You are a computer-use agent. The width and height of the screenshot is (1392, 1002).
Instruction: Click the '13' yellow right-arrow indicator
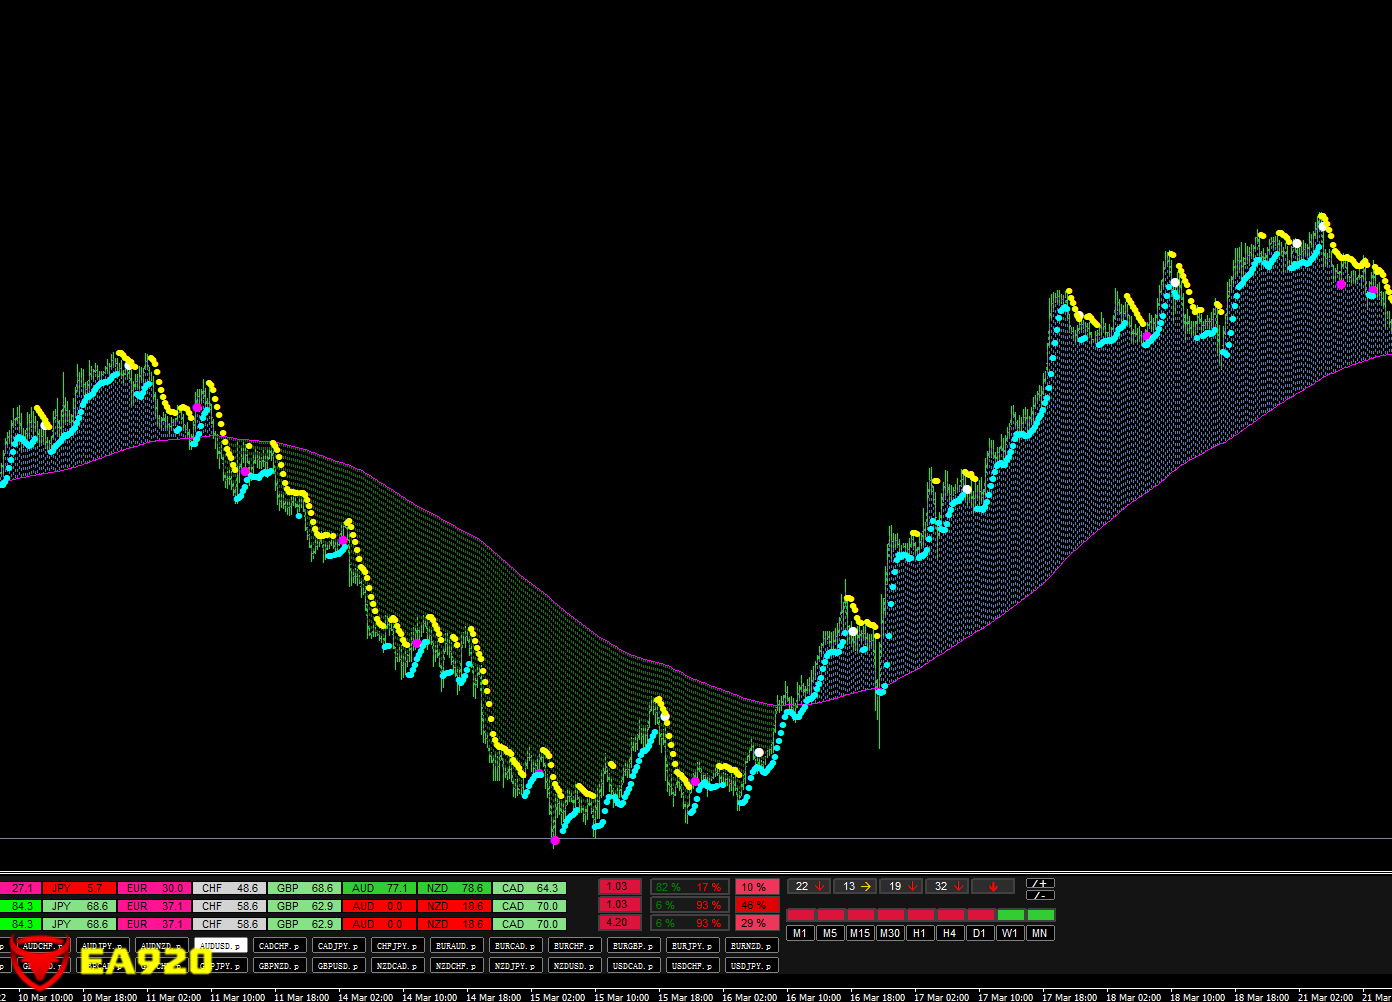(856, 886)
